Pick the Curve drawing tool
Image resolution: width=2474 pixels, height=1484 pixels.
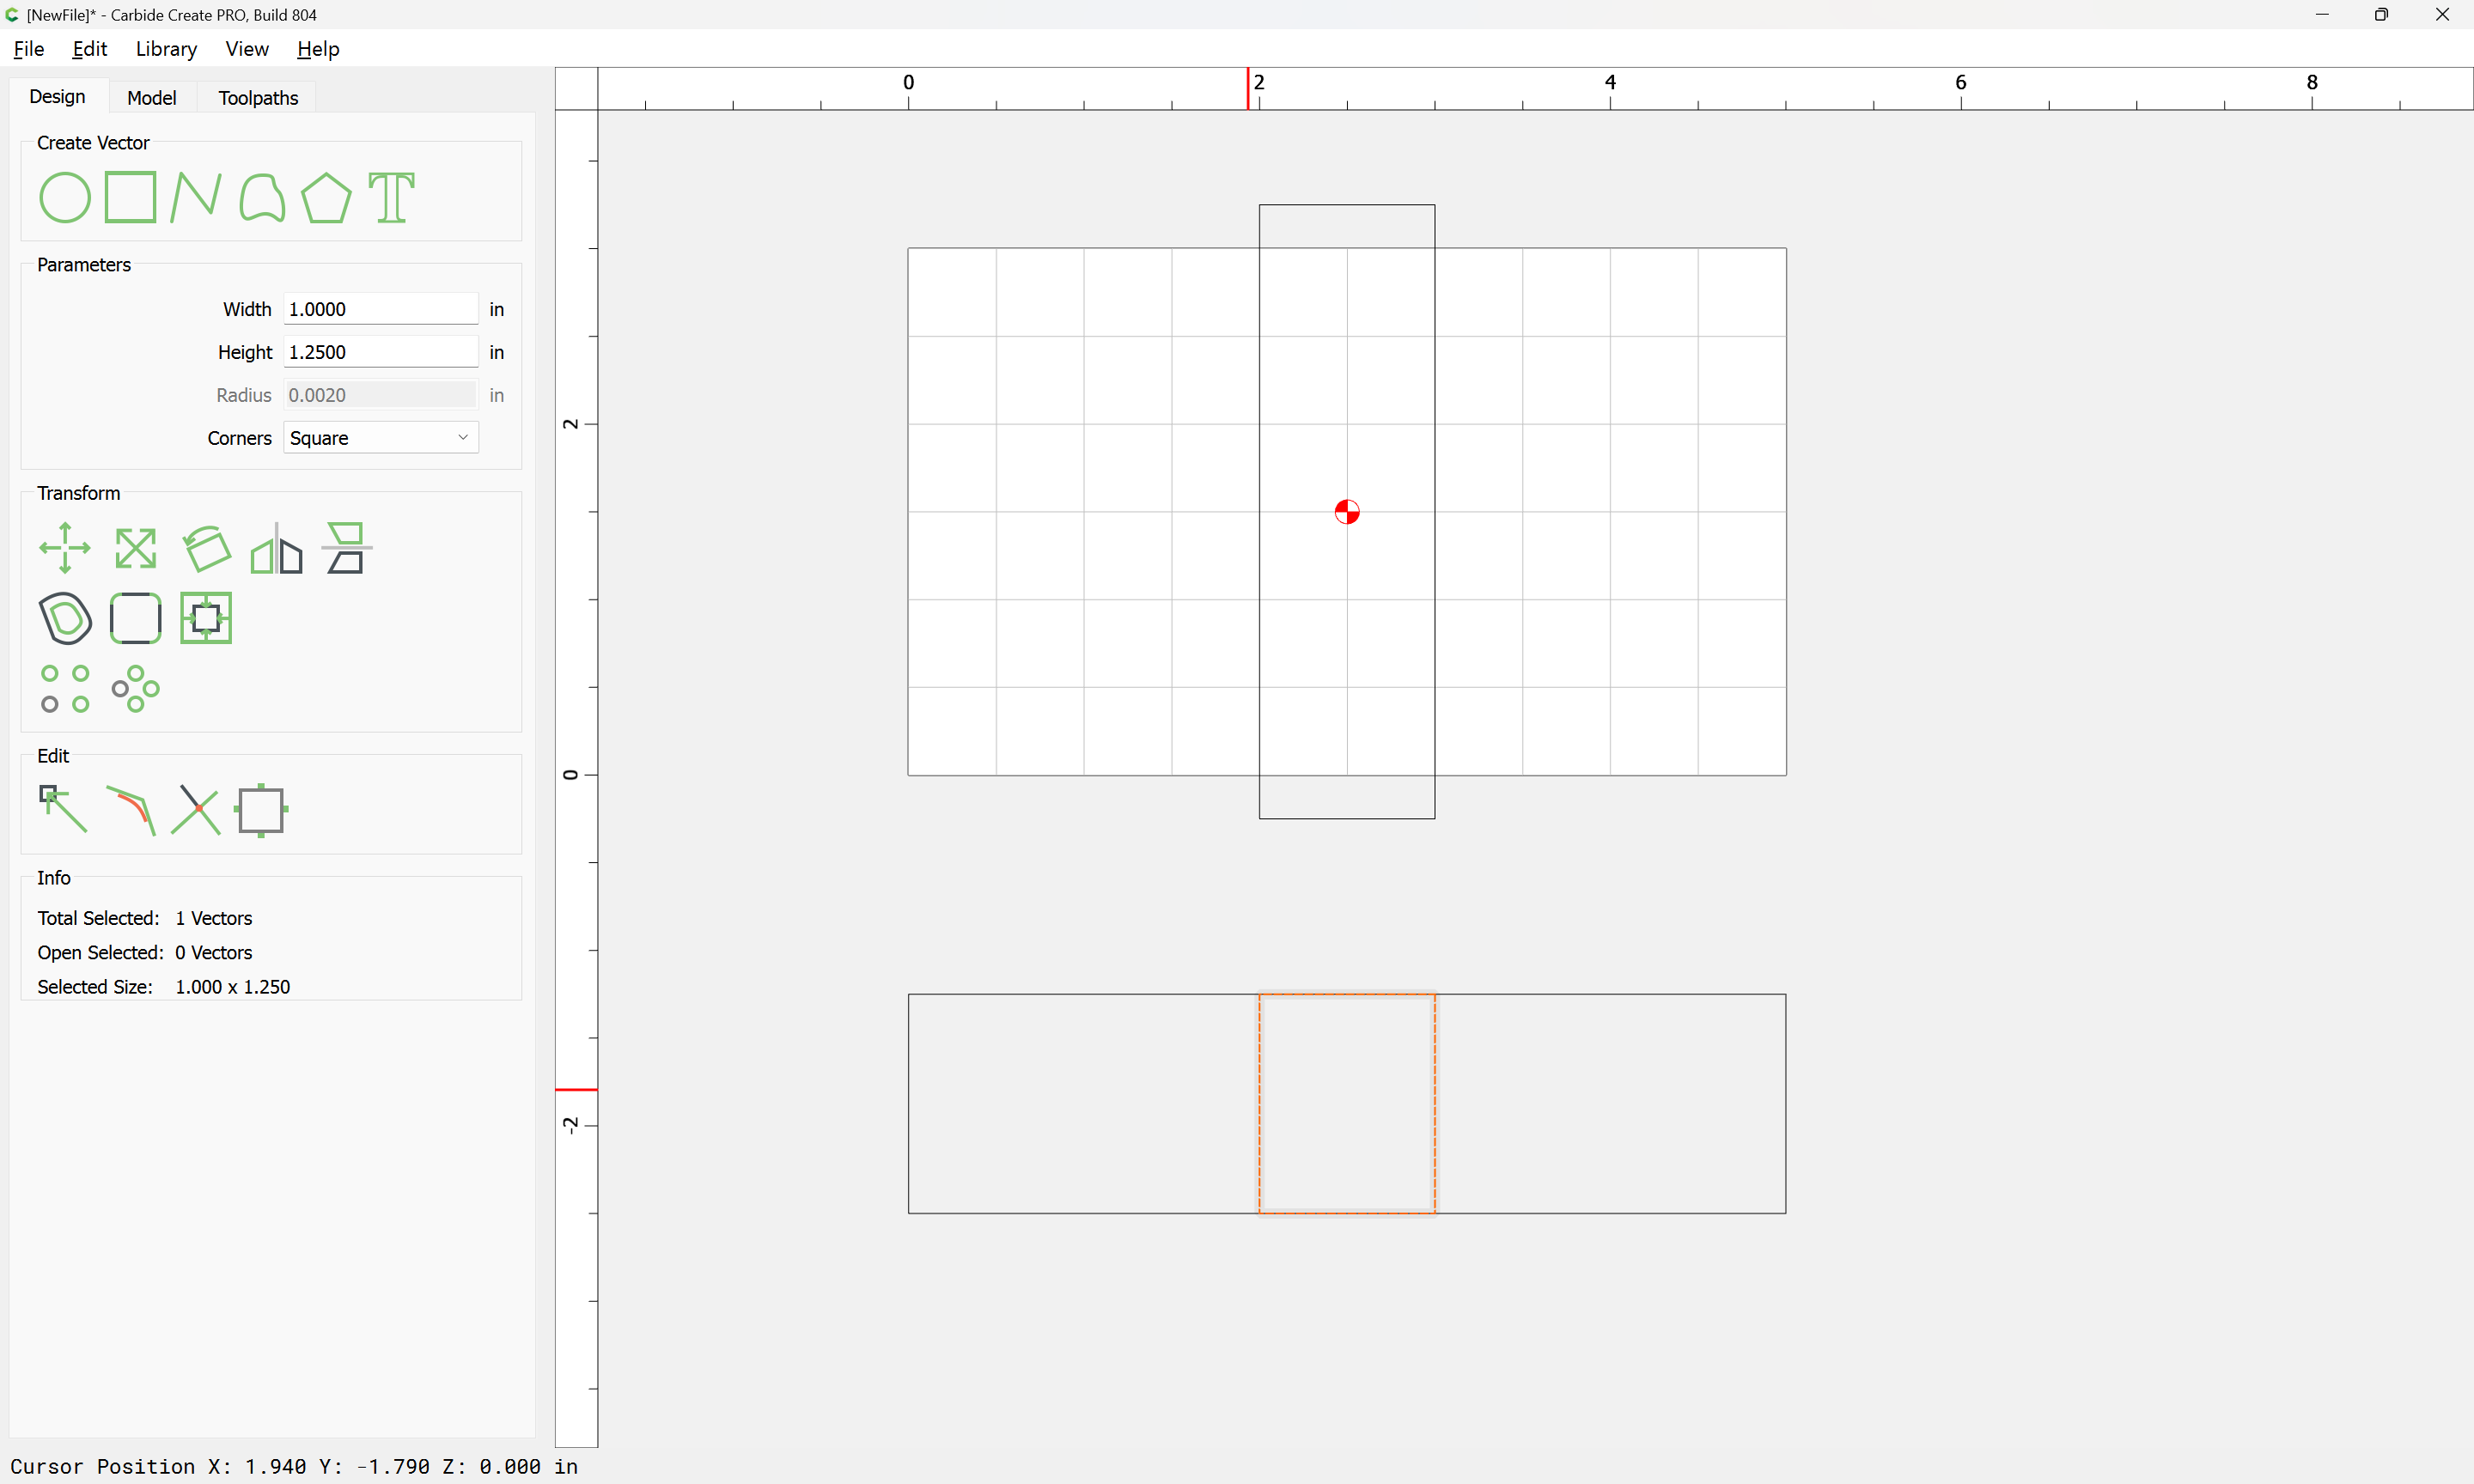click(262, 197)
